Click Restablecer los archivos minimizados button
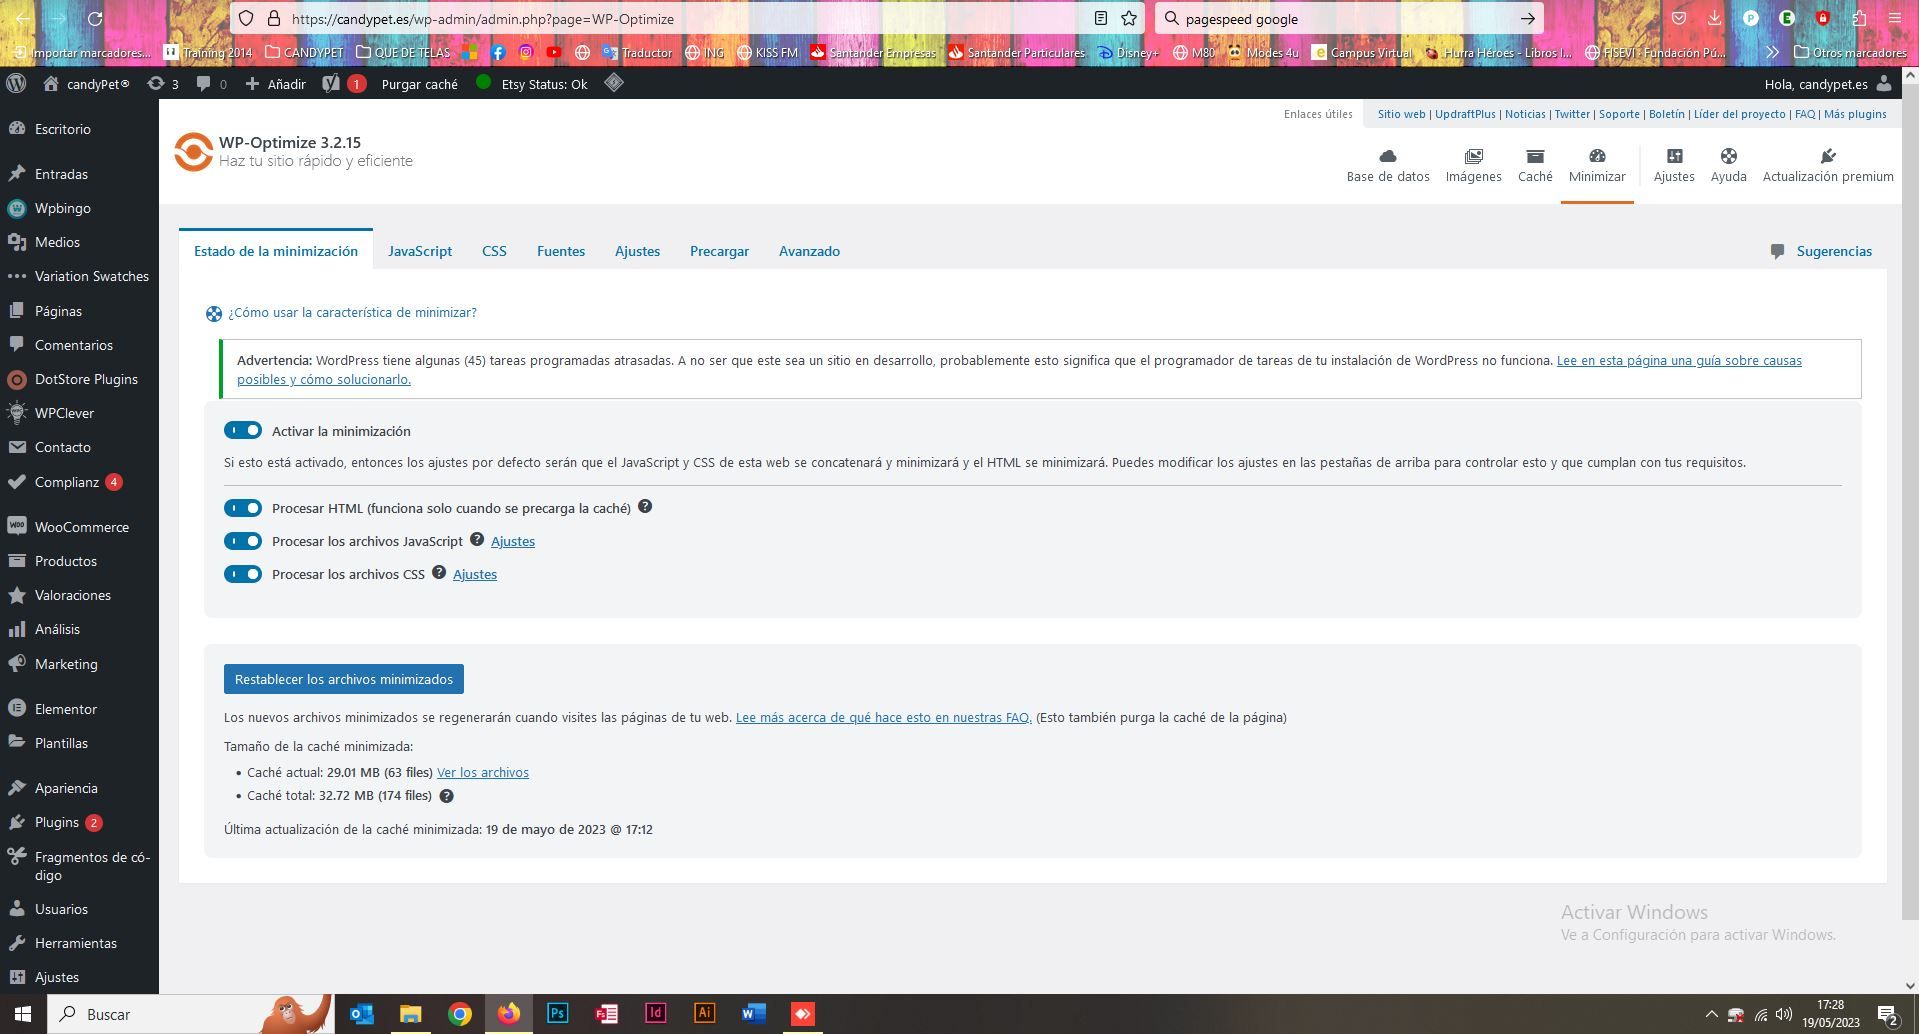This screenshot has width=1919, height=1034. pos(344,679)
